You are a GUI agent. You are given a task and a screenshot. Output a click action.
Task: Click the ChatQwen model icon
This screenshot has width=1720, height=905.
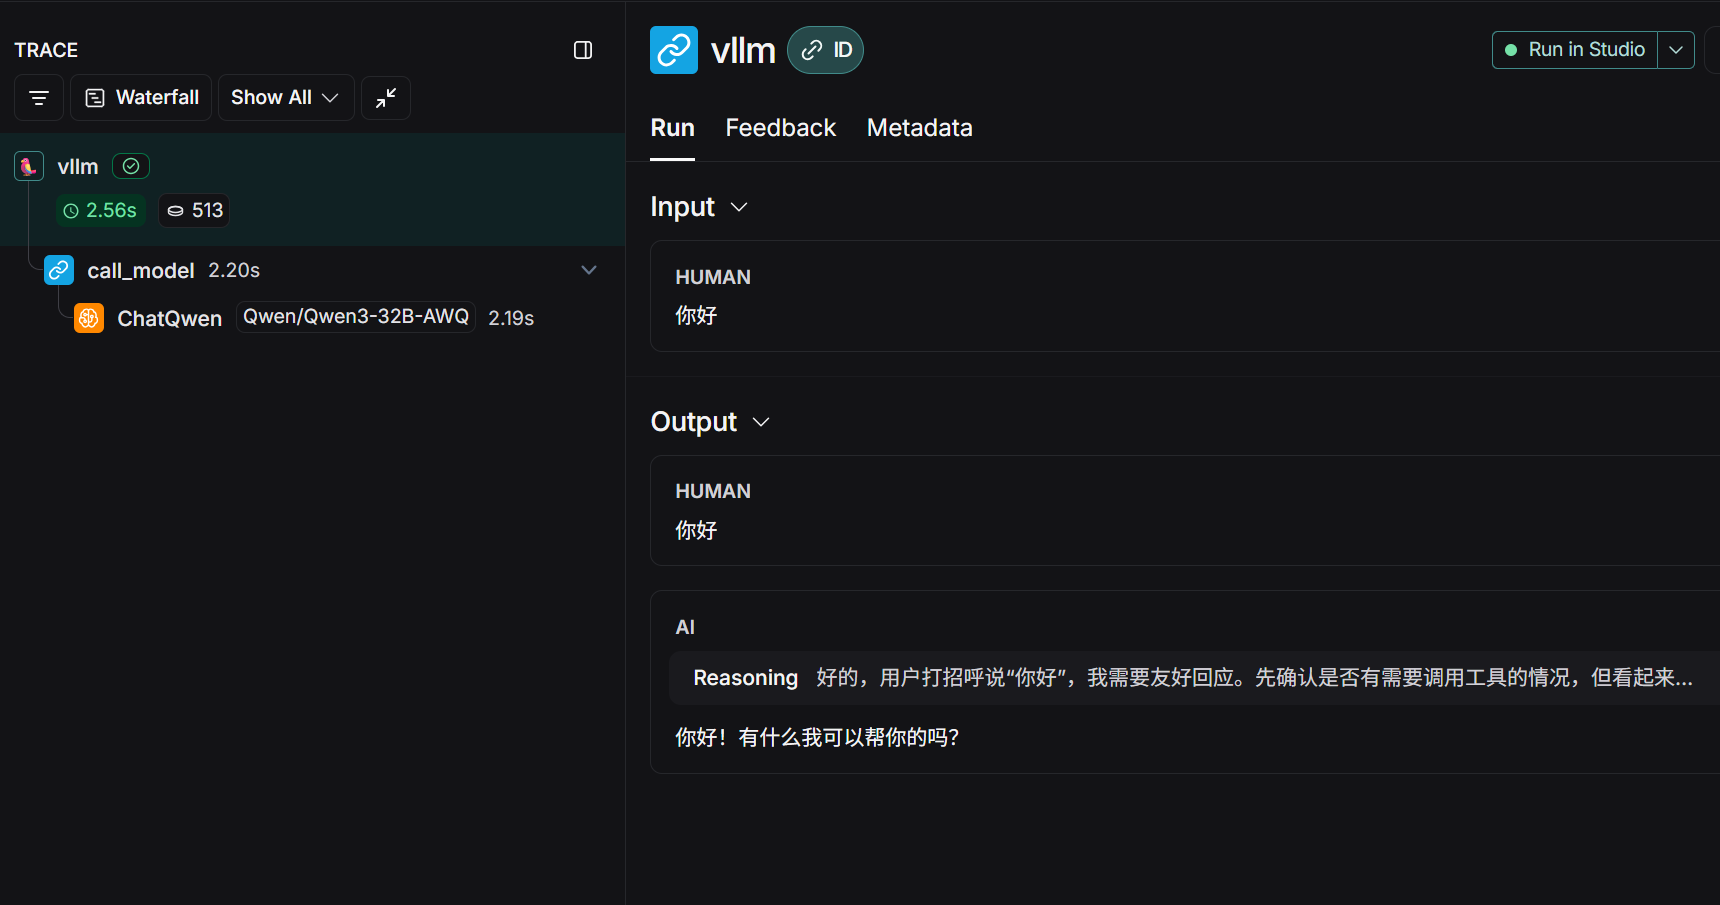89,317
